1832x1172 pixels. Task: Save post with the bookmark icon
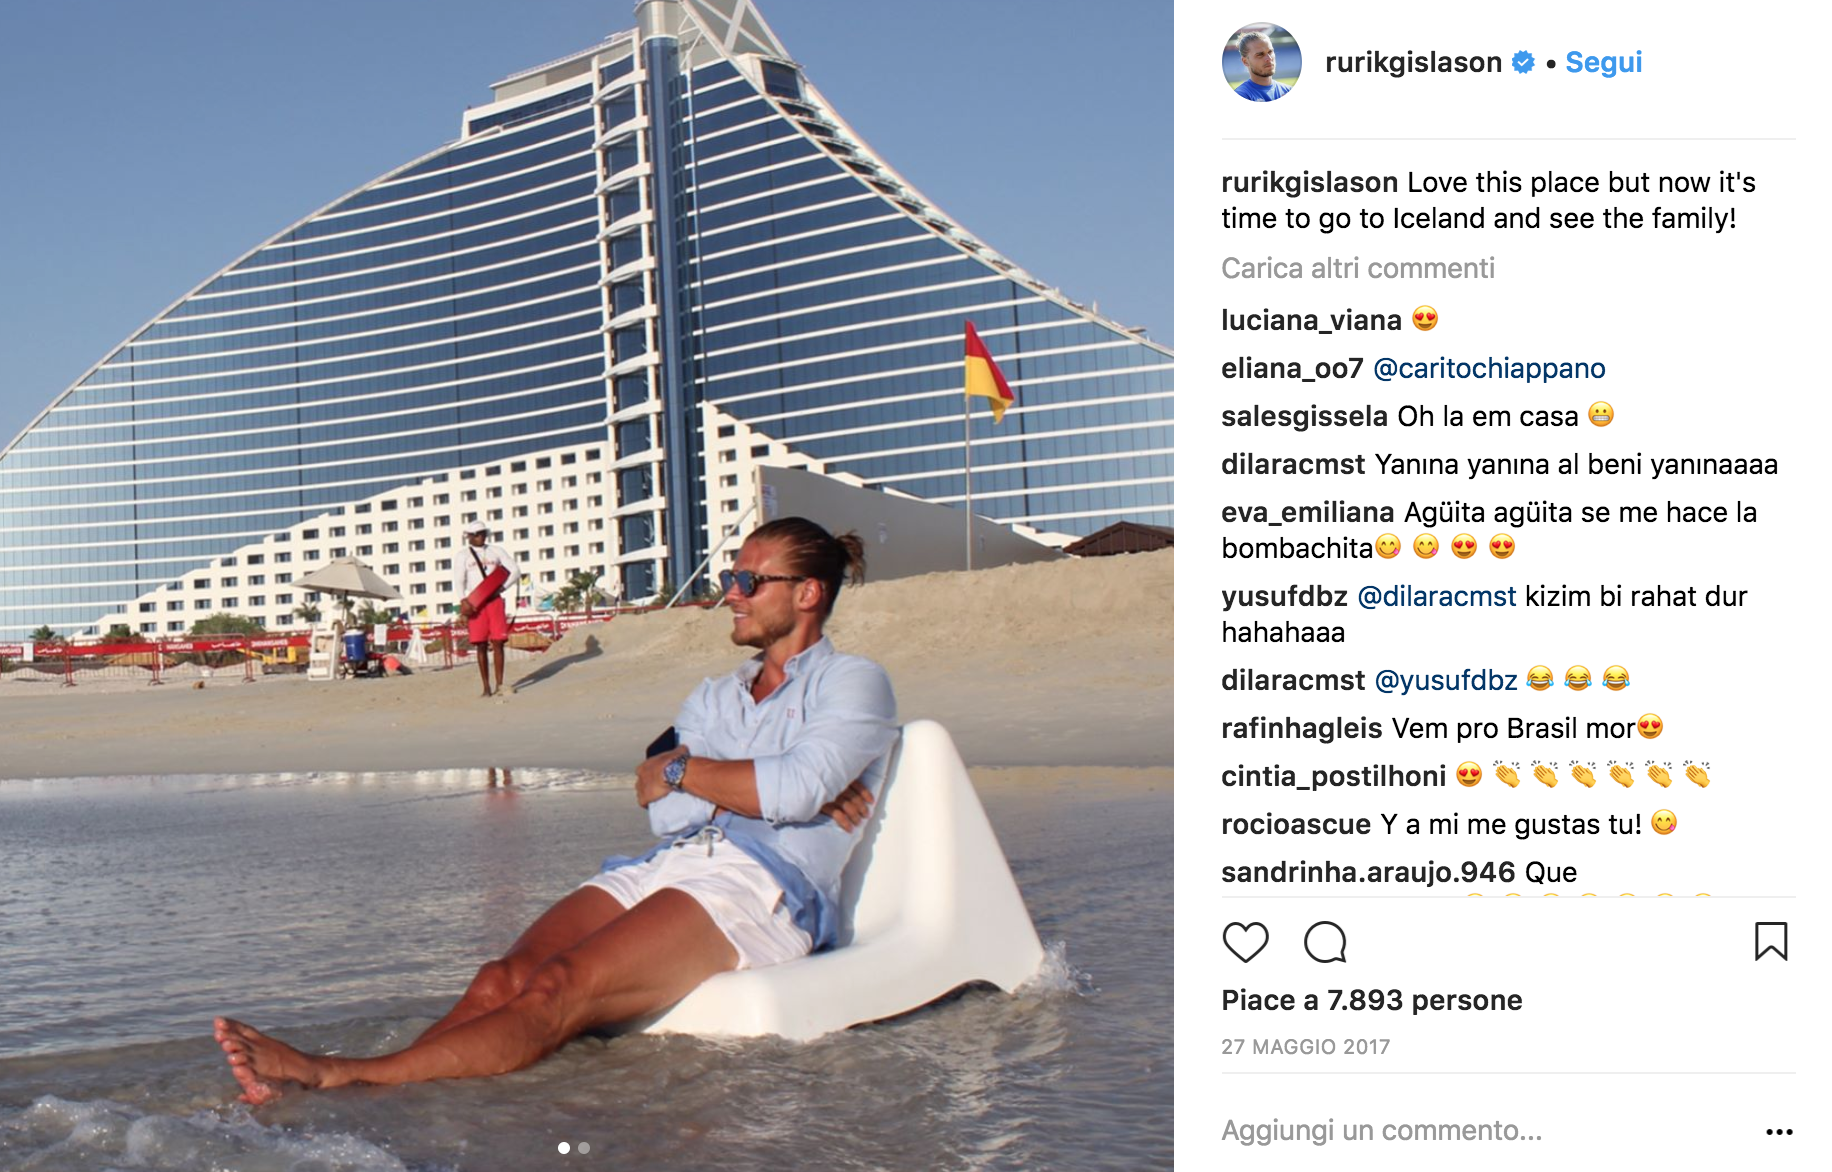point(1771,941)
